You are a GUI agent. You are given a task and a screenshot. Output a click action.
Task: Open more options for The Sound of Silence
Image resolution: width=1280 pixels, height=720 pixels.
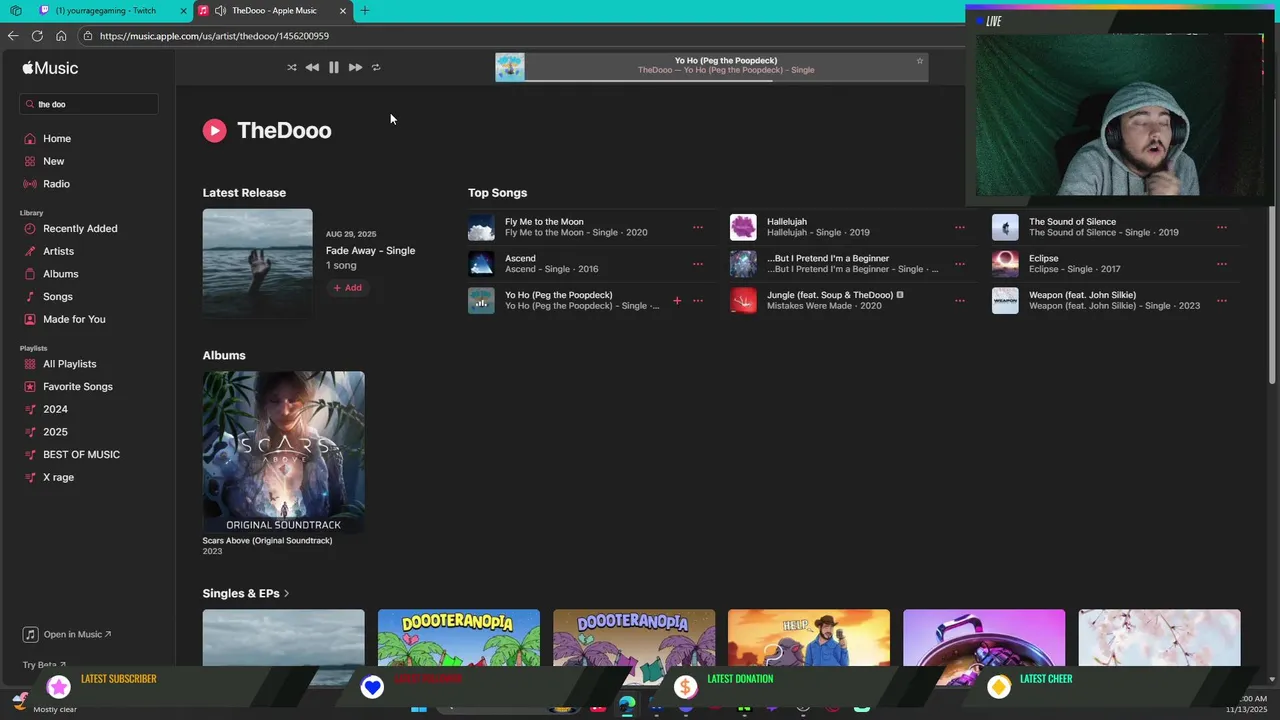click(x=1222, y=227)
